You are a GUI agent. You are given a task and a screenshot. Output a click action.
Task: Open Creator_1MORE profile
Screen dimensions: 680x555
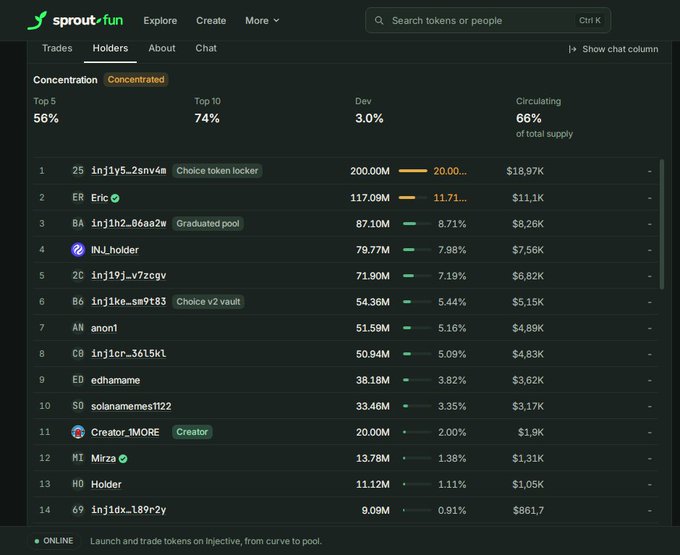tap(125, 432)
